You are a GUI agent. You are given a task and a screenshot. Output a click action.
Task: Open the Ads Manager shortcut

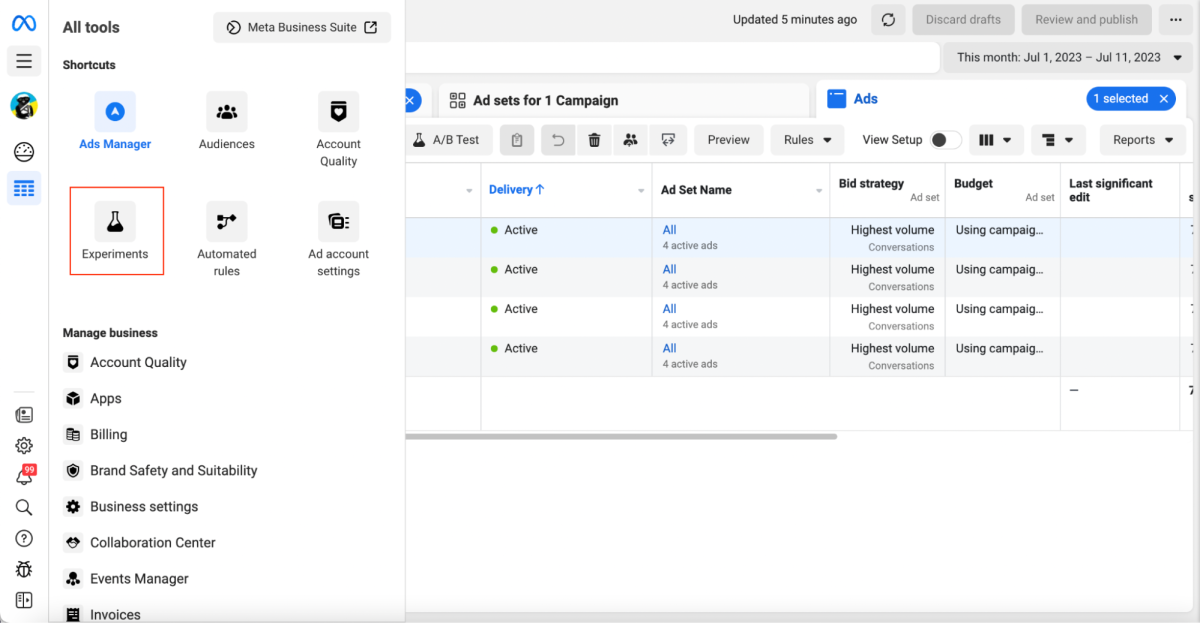(x=115, y=122)
